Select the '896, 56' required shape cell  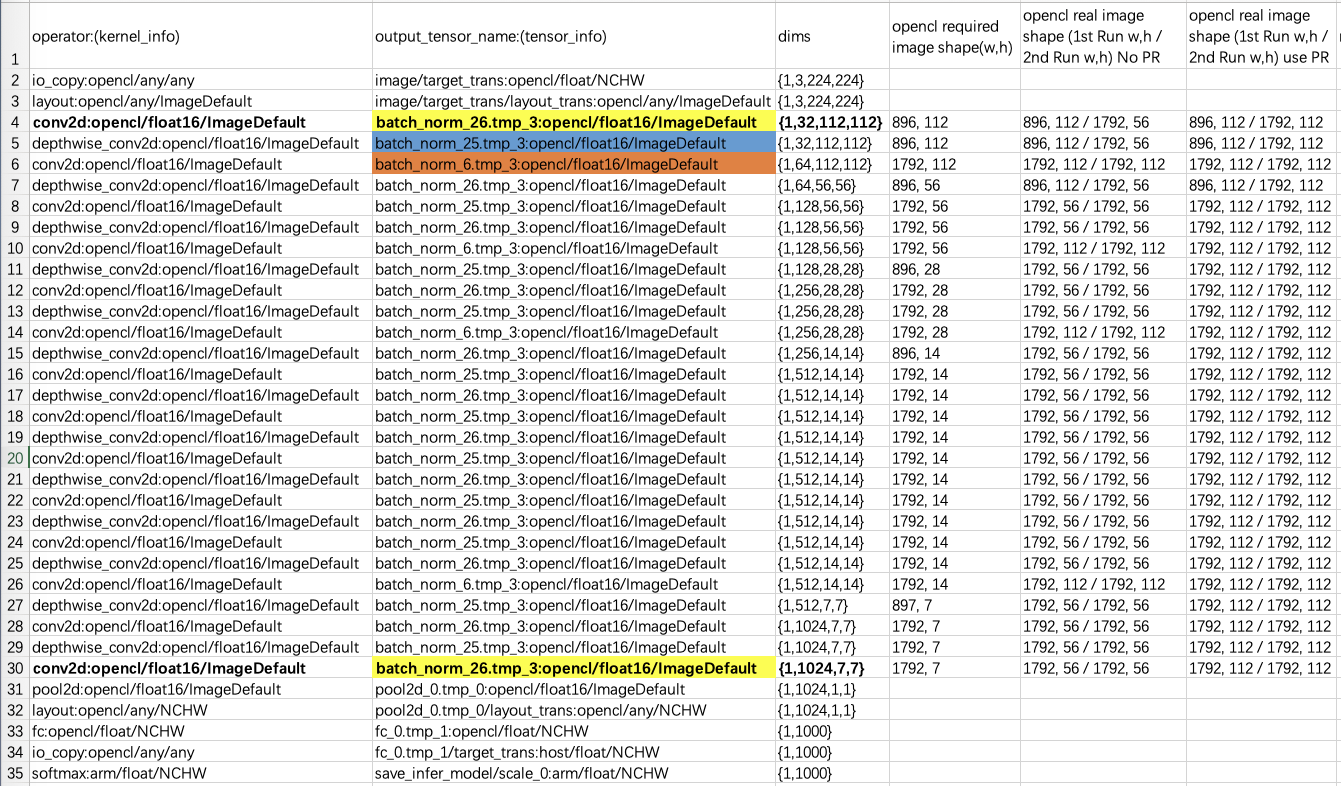click(954, 185)
